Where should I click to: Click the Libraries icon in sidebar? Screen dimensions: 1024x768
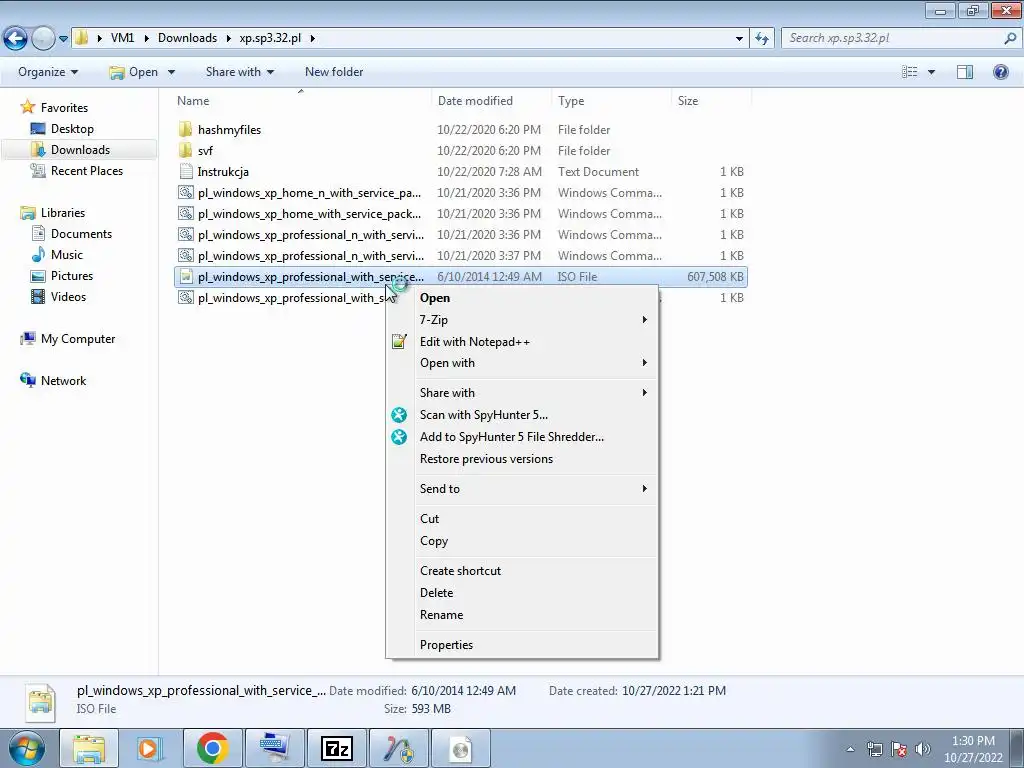27,213
